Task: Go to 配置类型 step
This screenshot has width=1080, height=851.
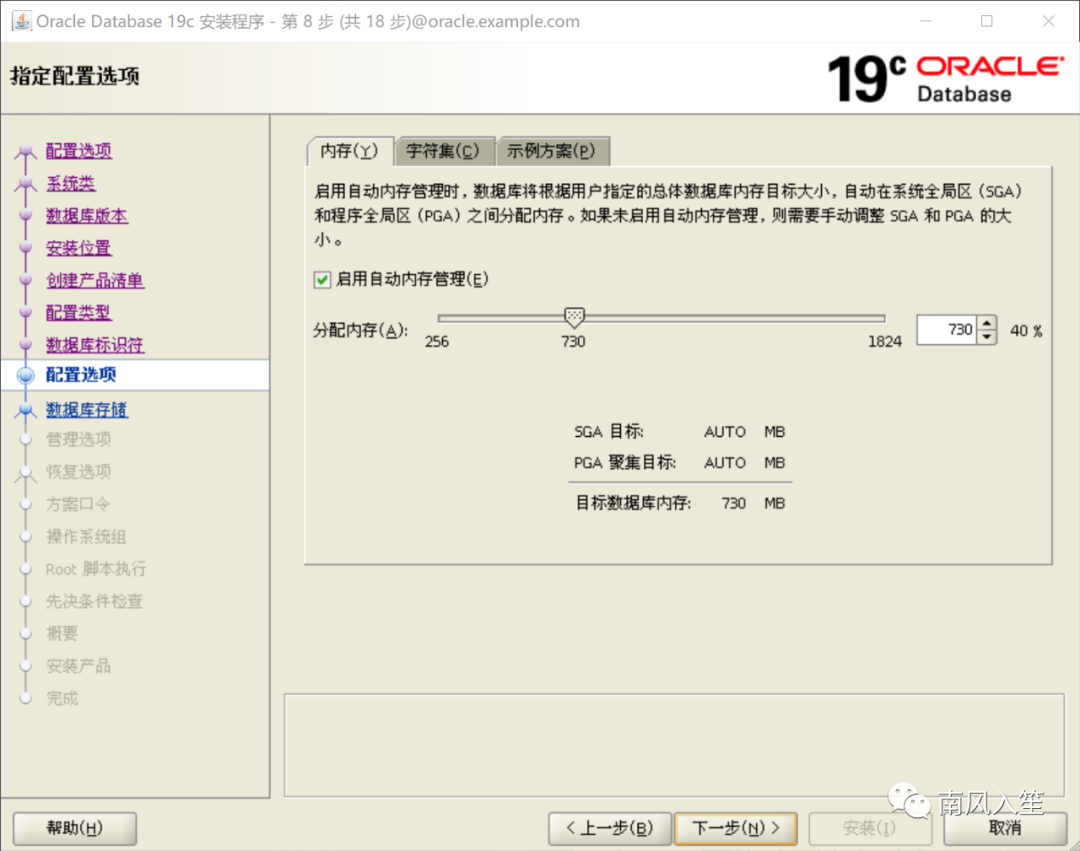Action: [x=79, y=313]
